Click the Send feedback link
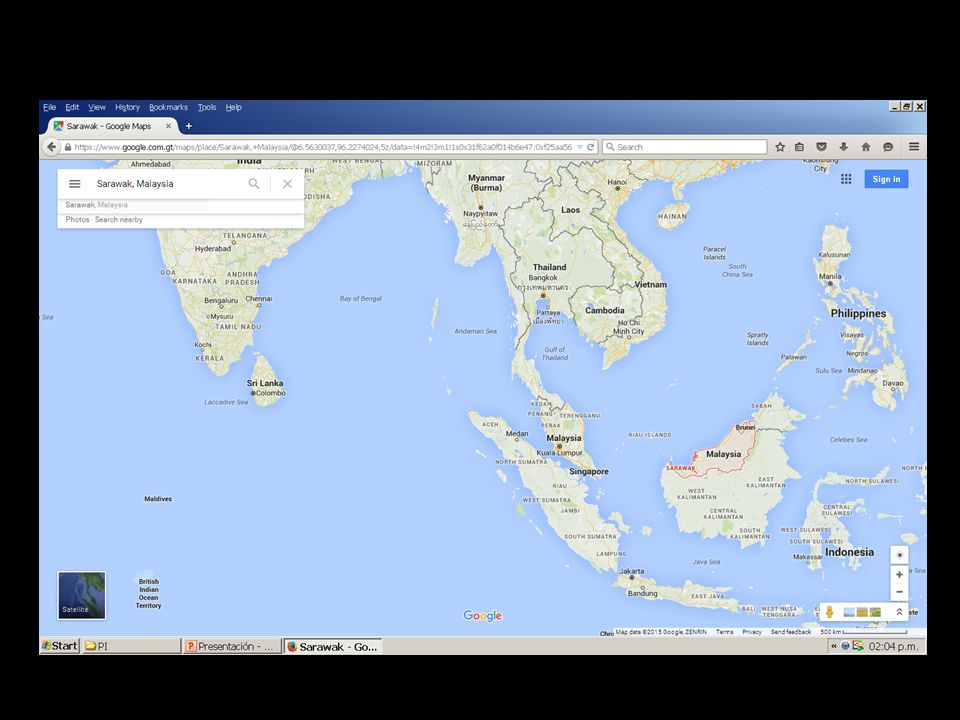The height and width of the screenshot is (720, 960). click(x=790, y=632)
